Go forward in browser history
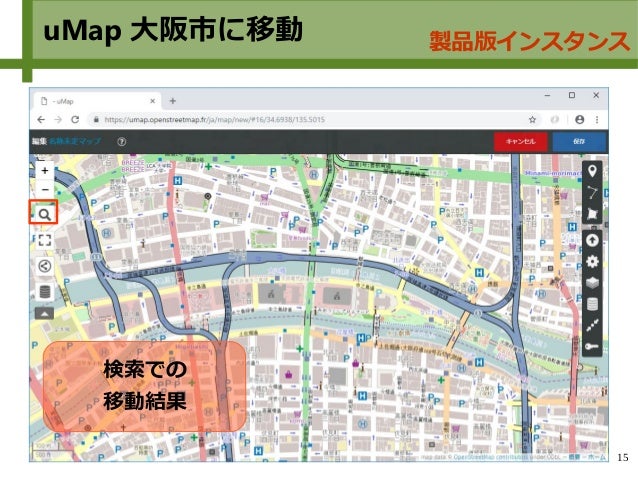 [x=58, y=120]
